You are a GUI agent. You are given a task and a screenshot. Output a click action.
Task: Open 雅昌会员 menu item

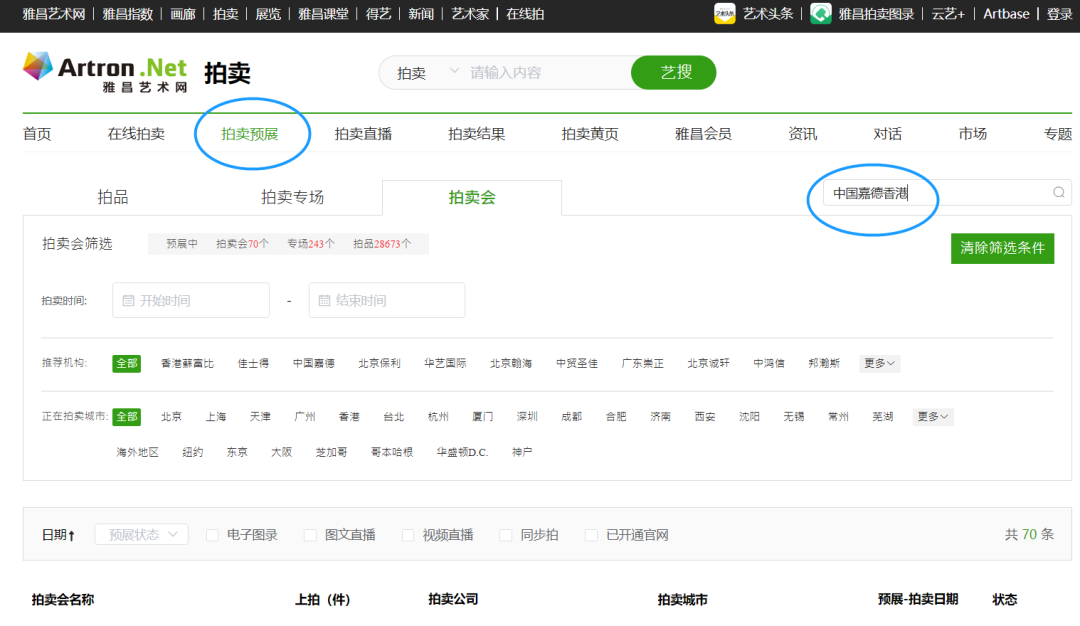(703, 134)
